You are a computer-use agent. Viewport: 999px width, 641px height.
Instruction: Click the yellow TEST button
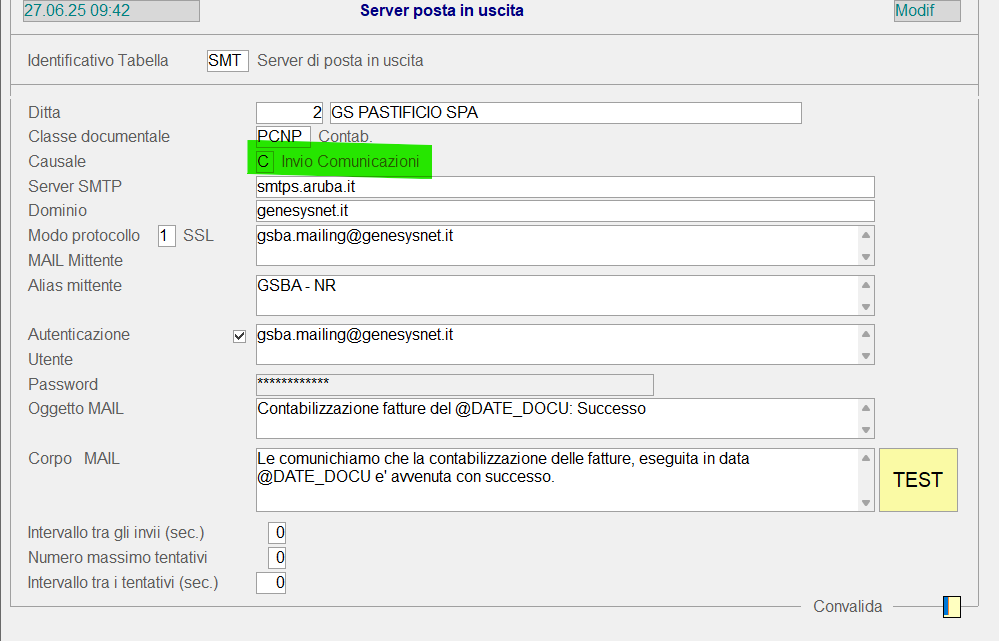pyautogui.click(x=918, y=480)
